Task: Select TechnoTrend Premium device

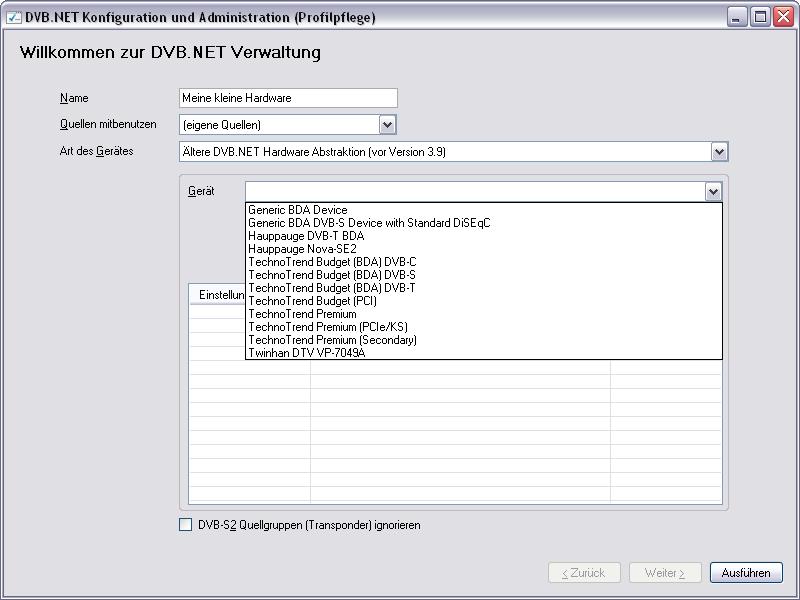Action: coord(302,314)
